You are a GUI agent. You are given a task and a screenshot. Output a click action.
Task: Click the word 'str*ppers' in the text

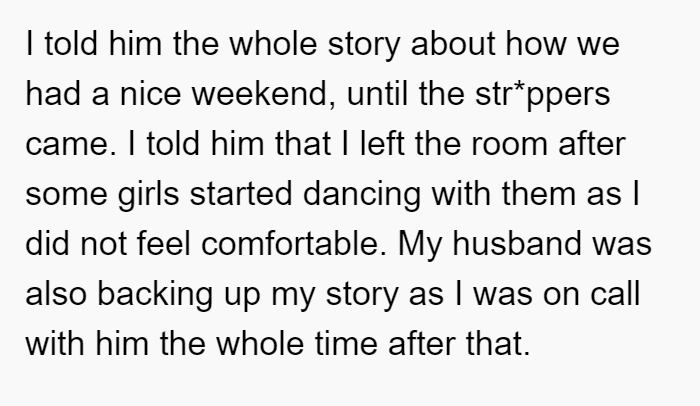click(x=542, y=96)
